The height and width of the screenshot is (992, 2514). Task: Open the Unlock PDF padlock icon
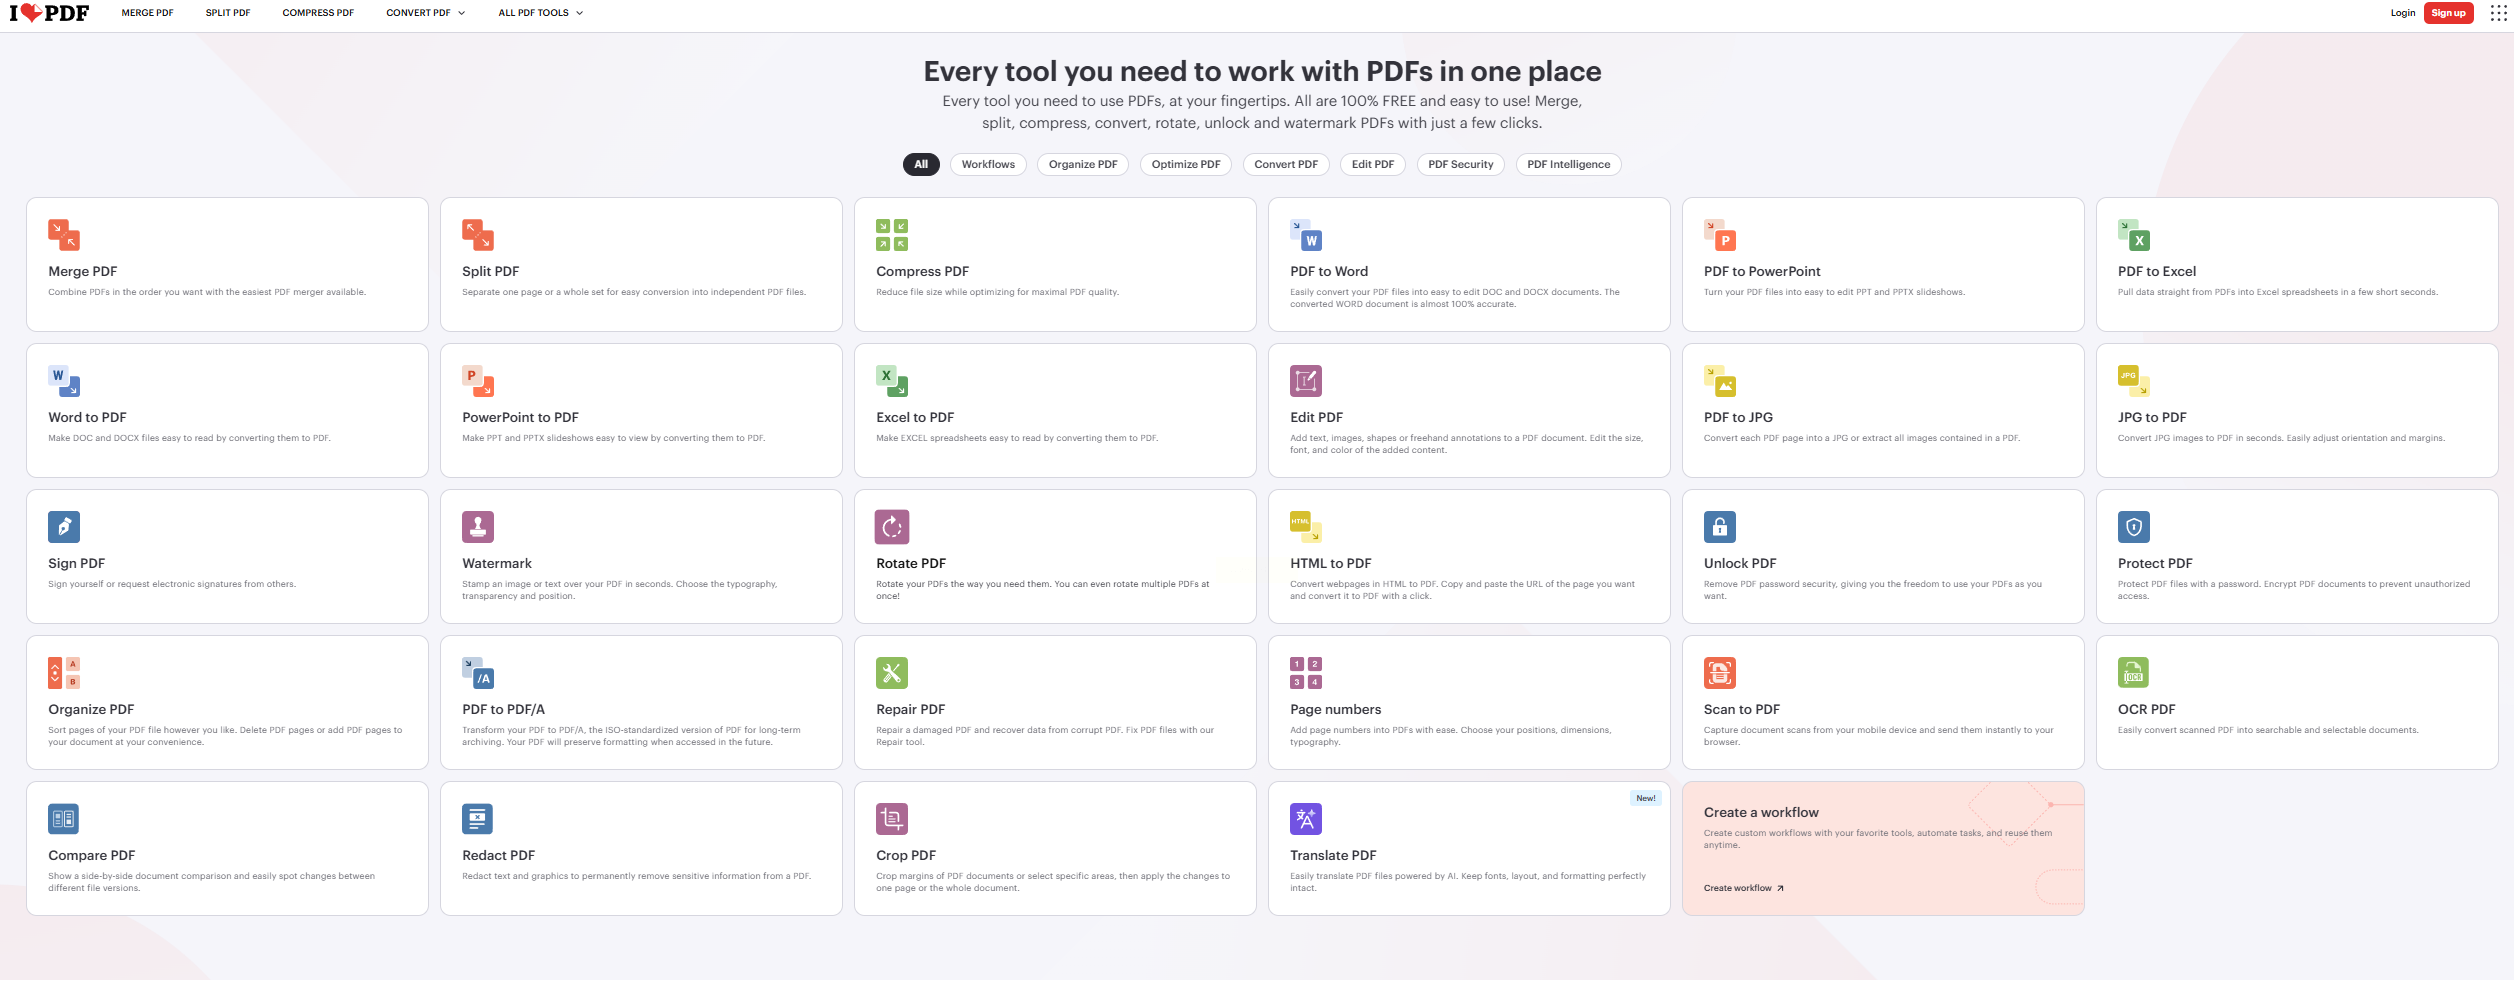1720,527
